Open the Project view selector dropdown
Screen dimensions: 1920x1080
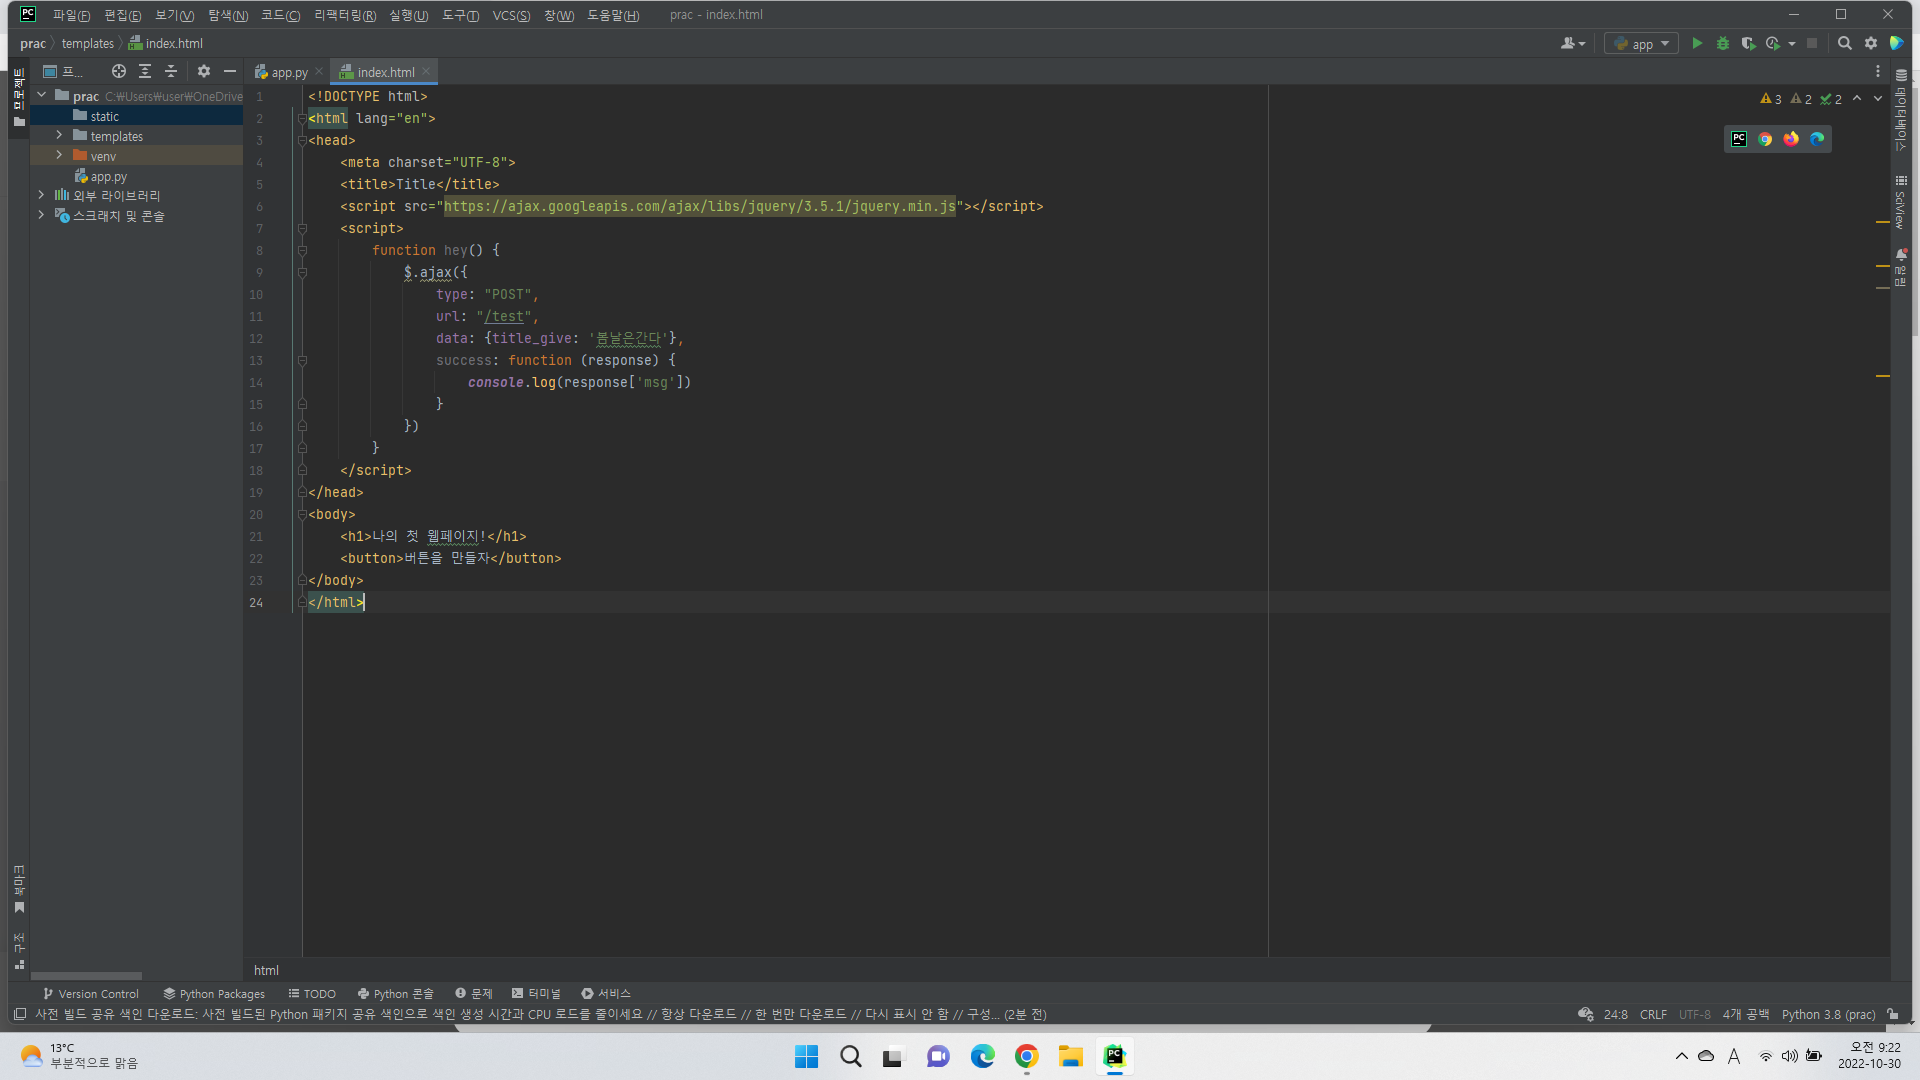click(63, 71)
